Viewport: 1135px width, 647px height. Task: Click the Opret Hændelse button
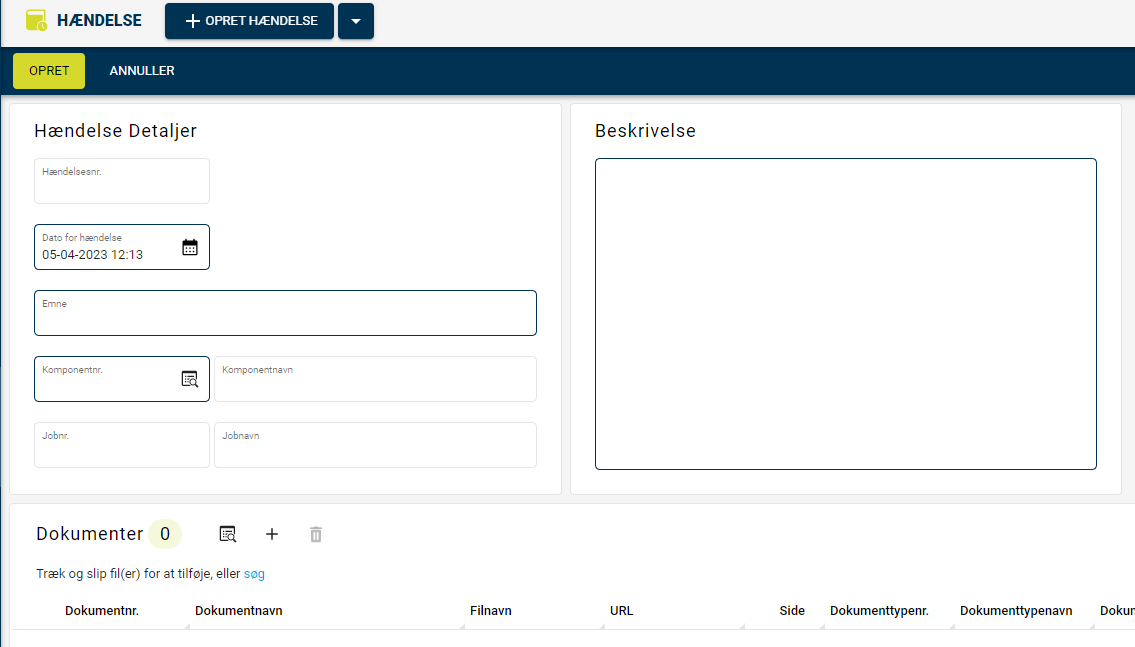(249, 21)
